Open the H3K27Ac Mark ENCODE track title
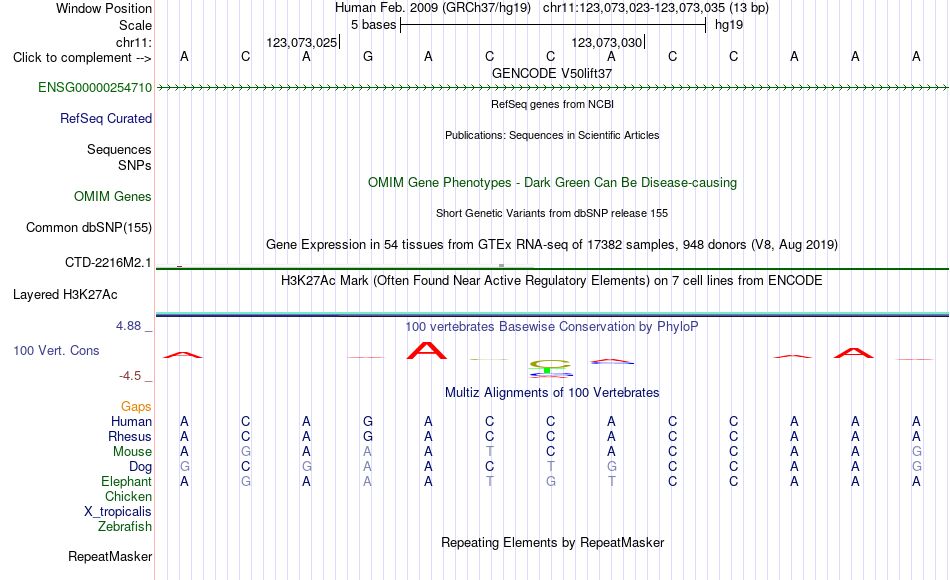 click(552, 281)
